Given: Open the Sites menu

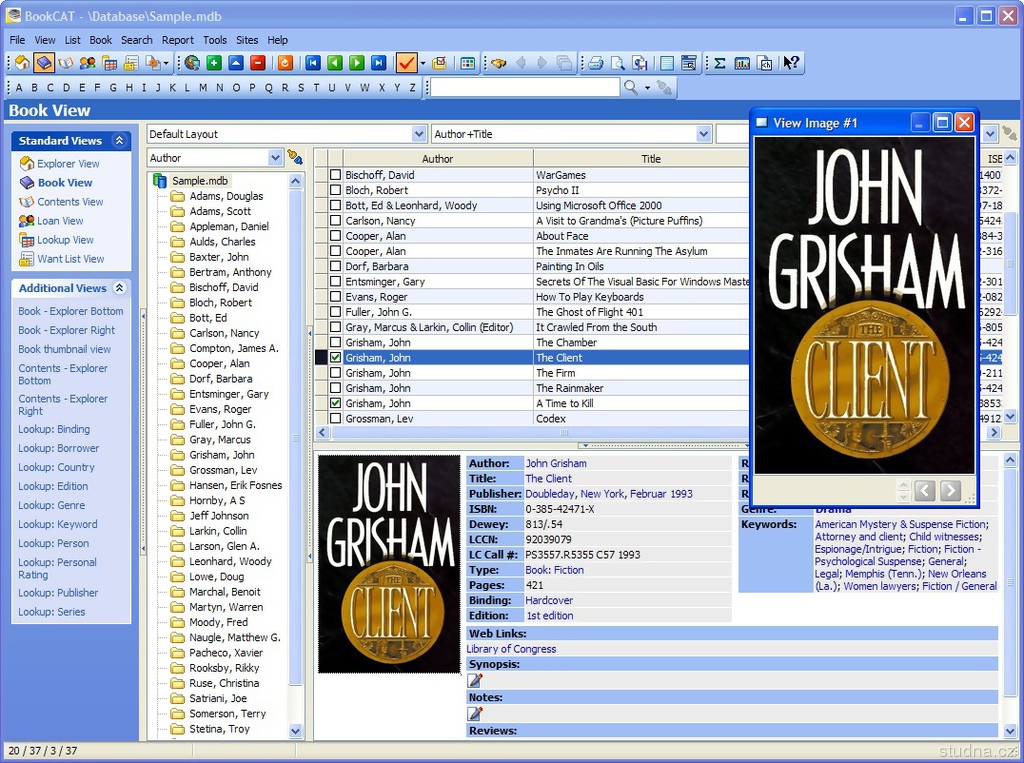Looking at the screenshot, I should click(247, 40).
